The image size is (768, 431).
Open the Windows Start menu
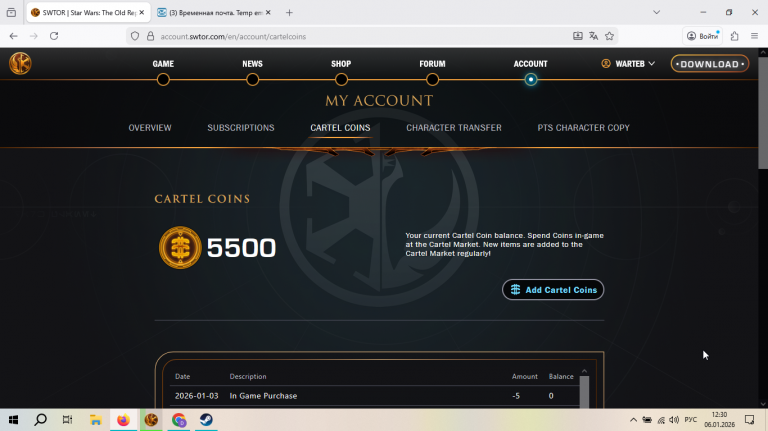pos(14,420)
